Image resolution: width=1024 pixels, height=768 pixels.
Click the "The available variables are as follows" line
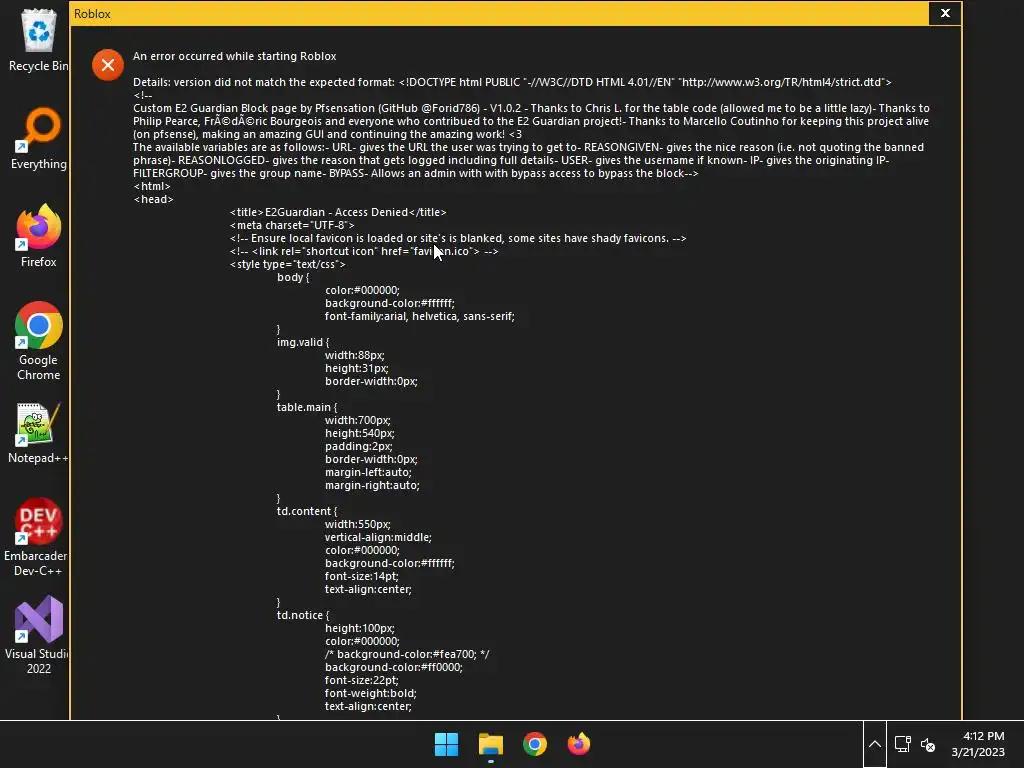click(528, 148)
